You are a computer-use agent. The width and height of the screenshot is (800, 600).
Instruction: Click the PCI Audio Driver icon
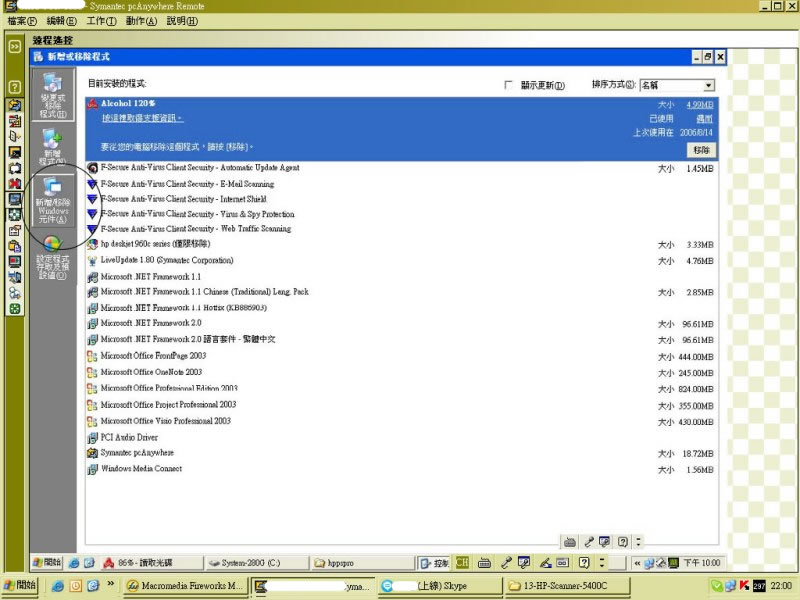tap(92, 438)
